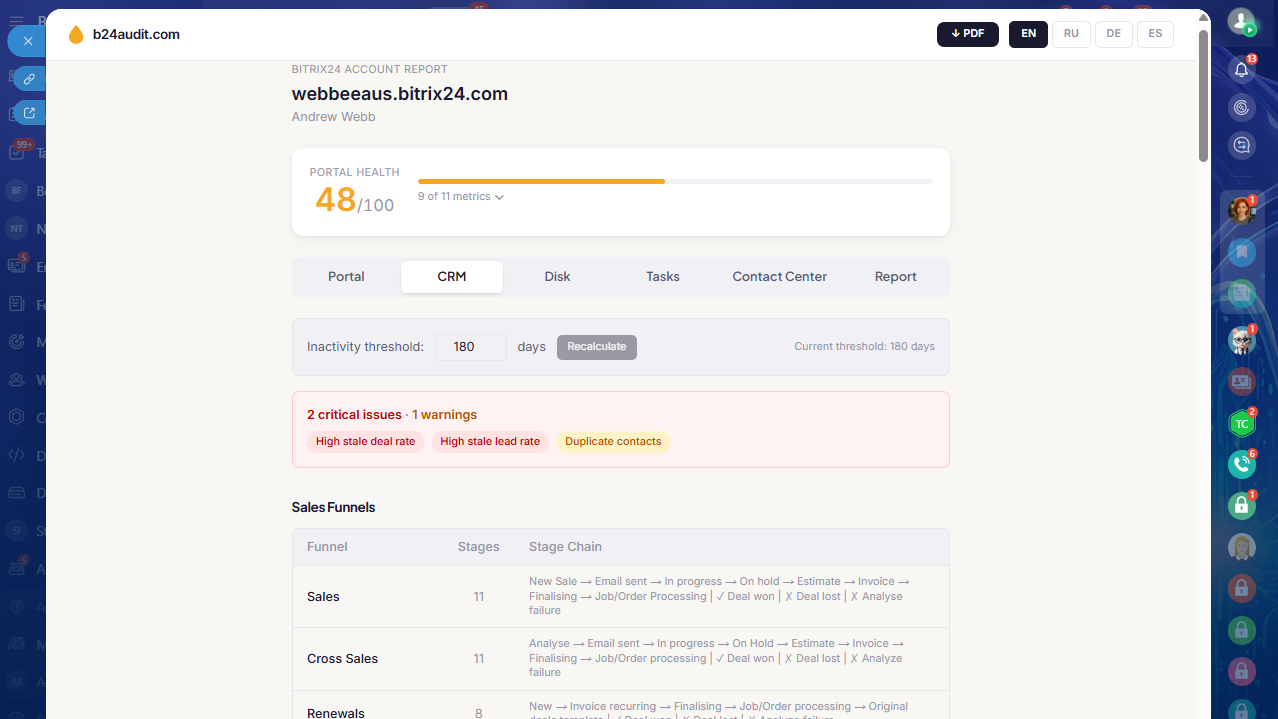Go to the Tasks tab
This screenshot has height=719, width=1278.
(663, 277)
